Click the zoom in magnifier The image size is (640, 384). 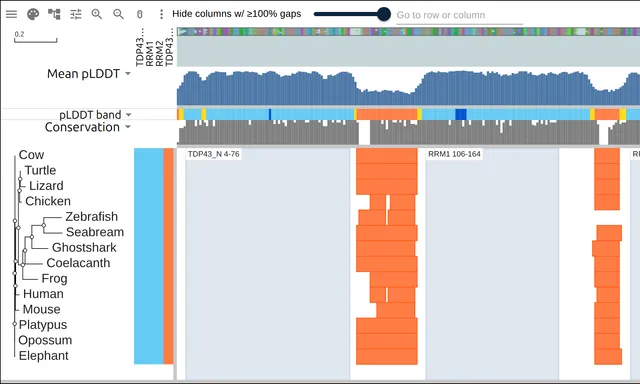pos(97,14)
